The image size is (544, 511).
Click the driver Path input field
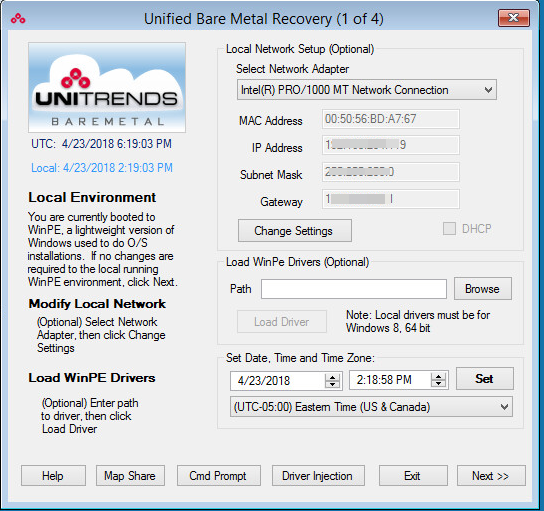click(x=354, y=289)
